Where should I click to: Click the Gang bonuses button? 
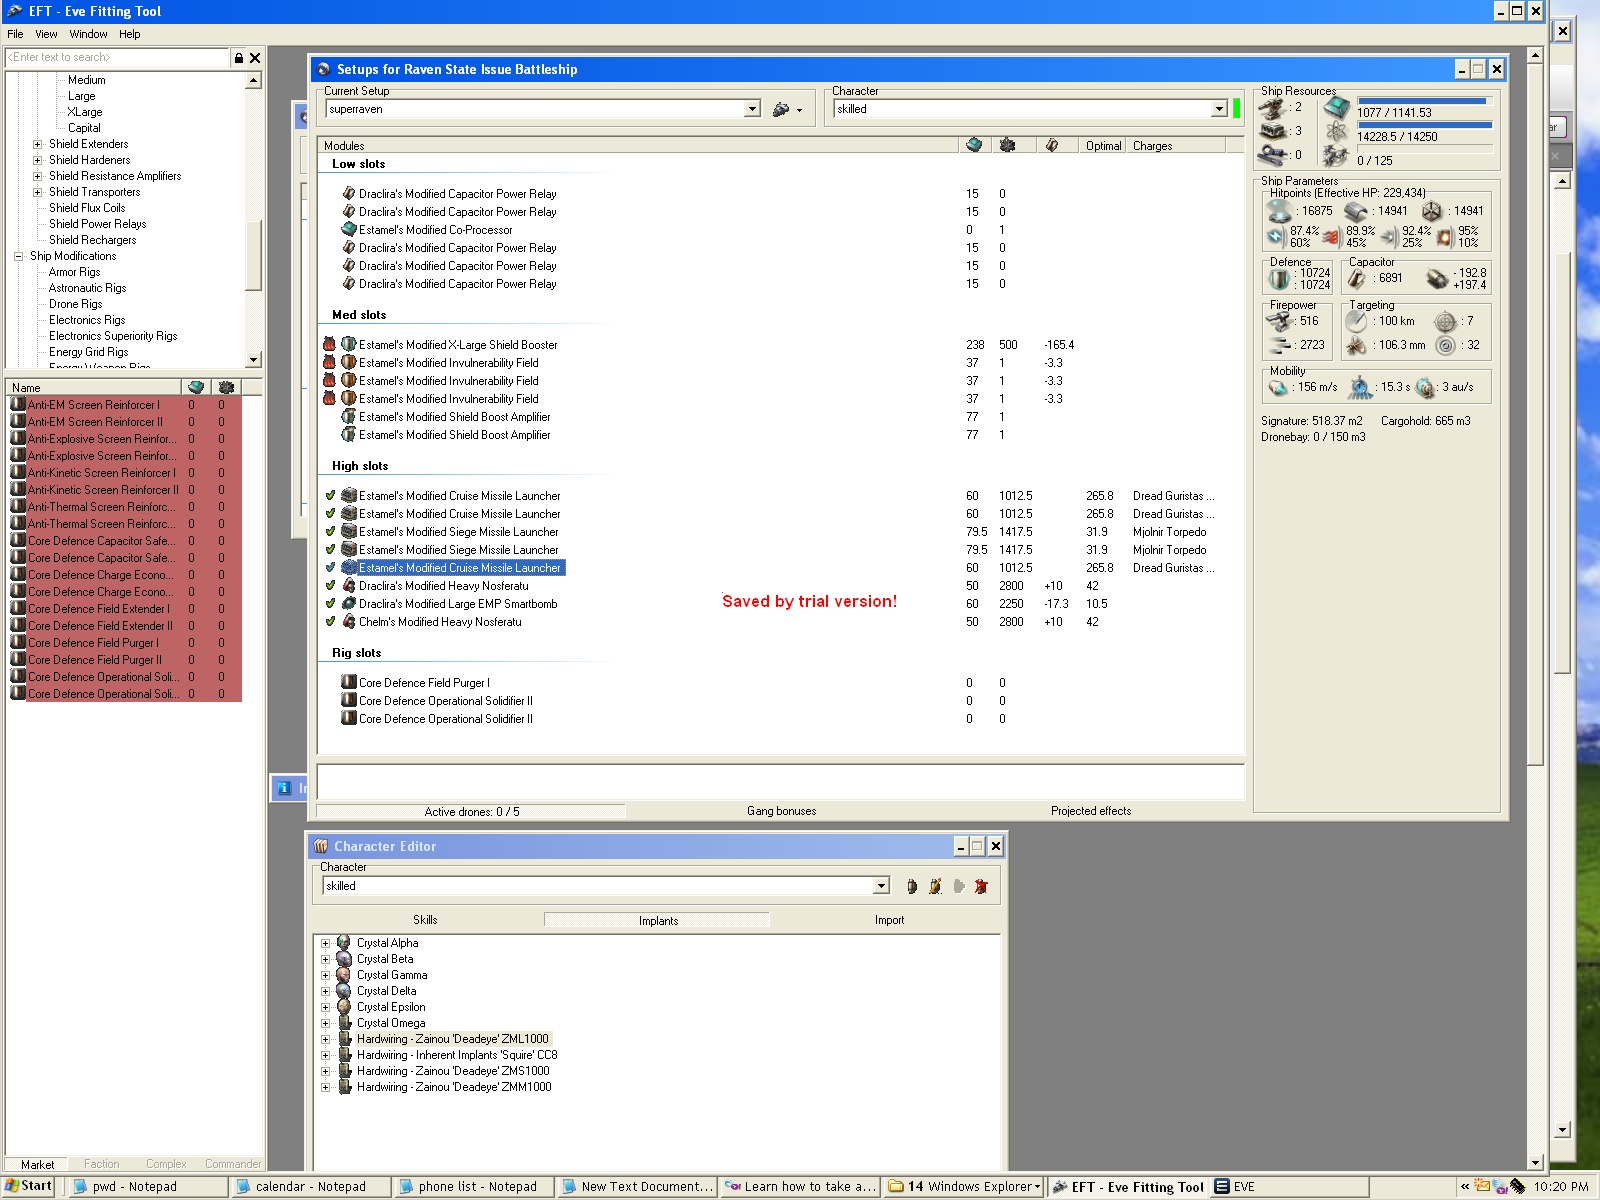(781, 811)
